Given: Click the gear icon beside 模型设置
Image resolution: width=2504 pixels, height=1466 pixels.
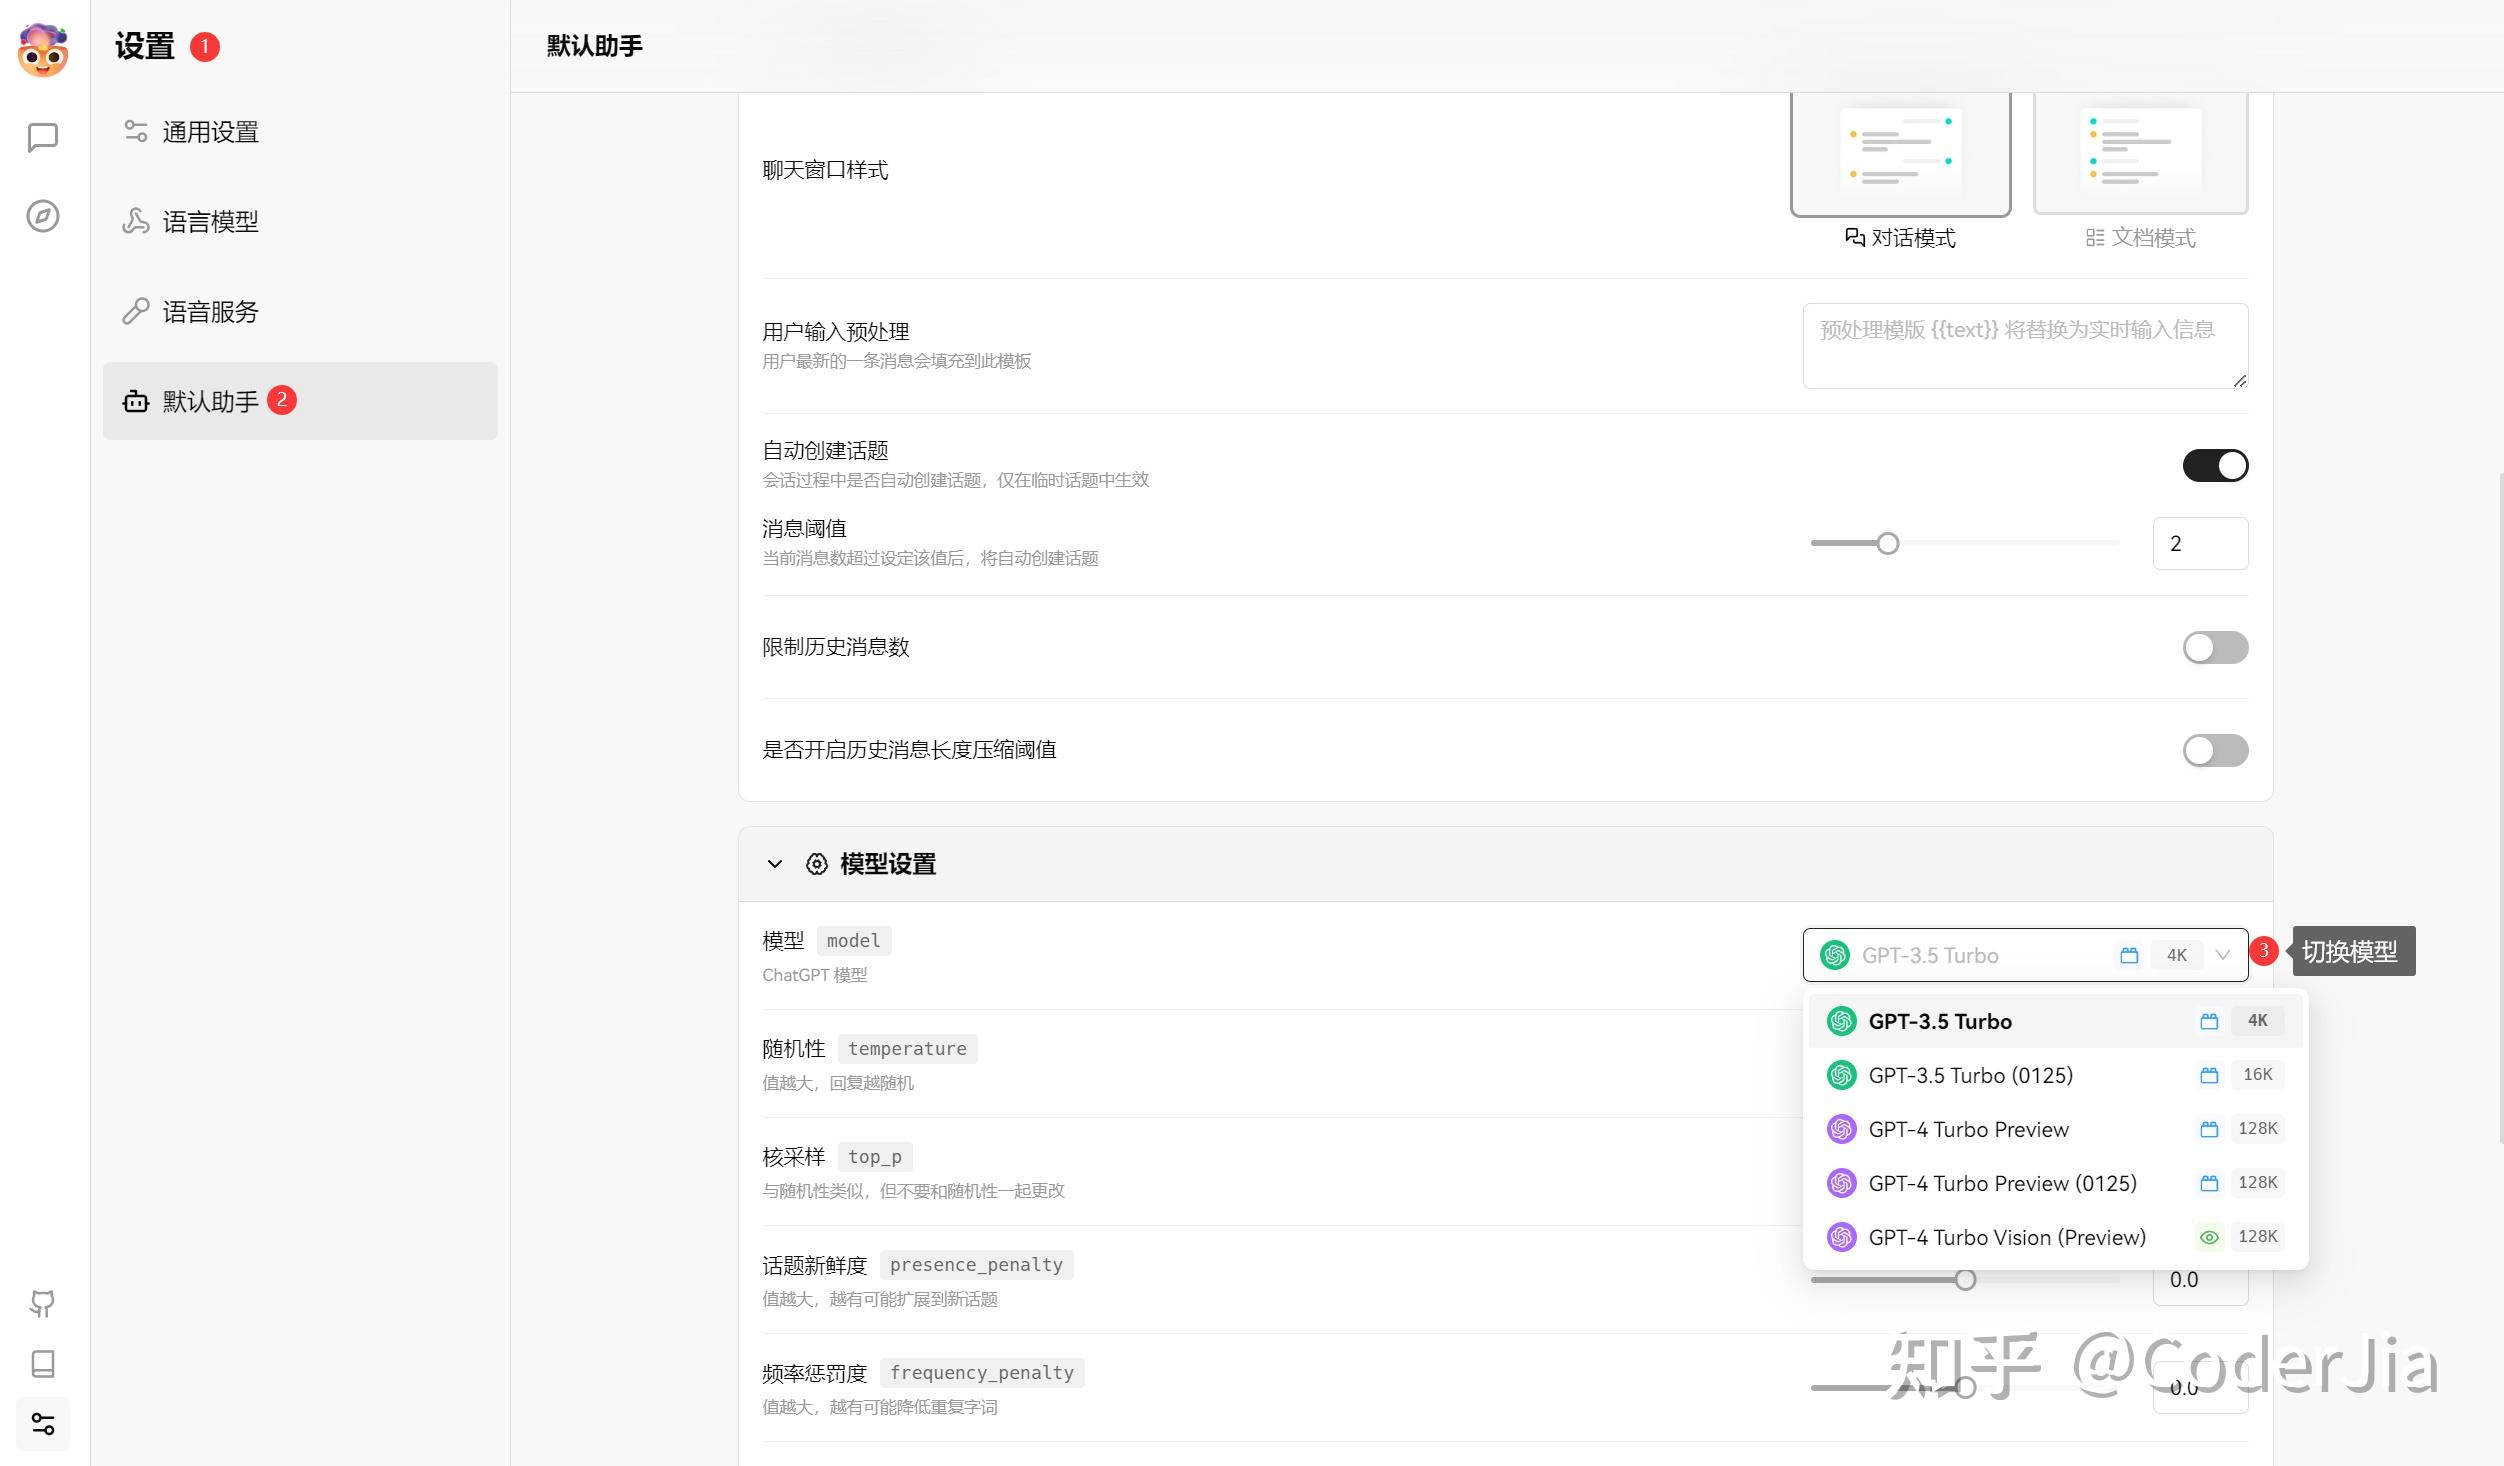Looking at the screenshot, I should point(815,864).
